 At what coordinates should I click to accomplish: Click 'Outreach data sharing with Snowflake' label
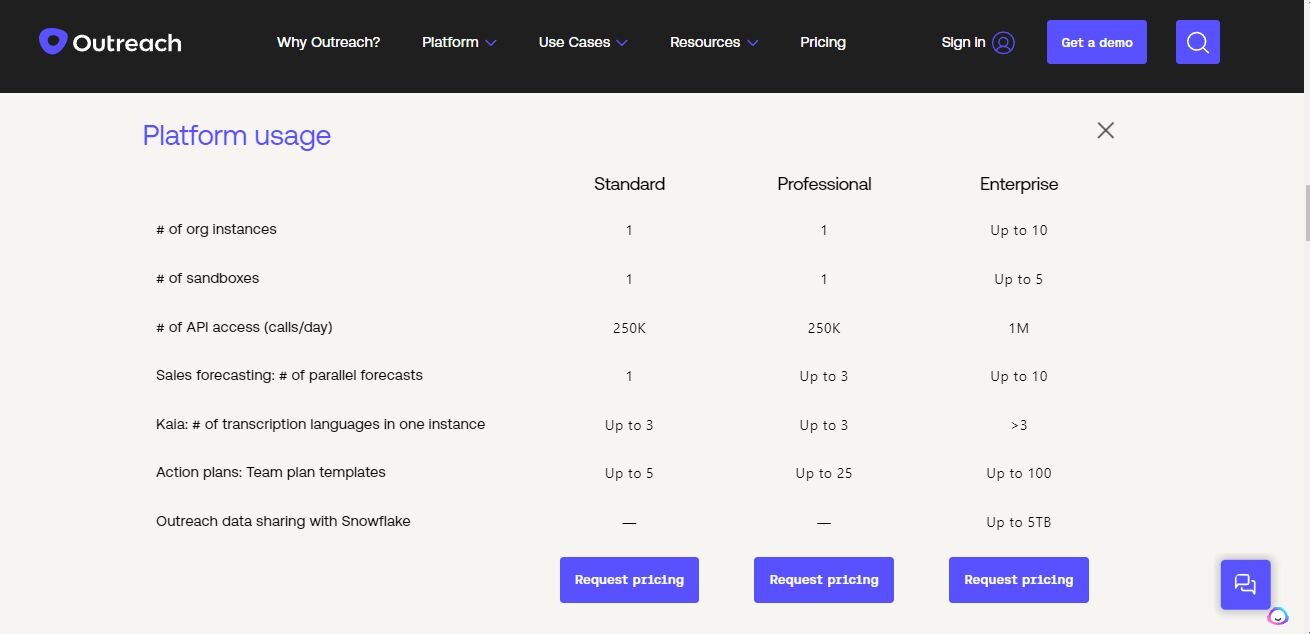[283, 521]
